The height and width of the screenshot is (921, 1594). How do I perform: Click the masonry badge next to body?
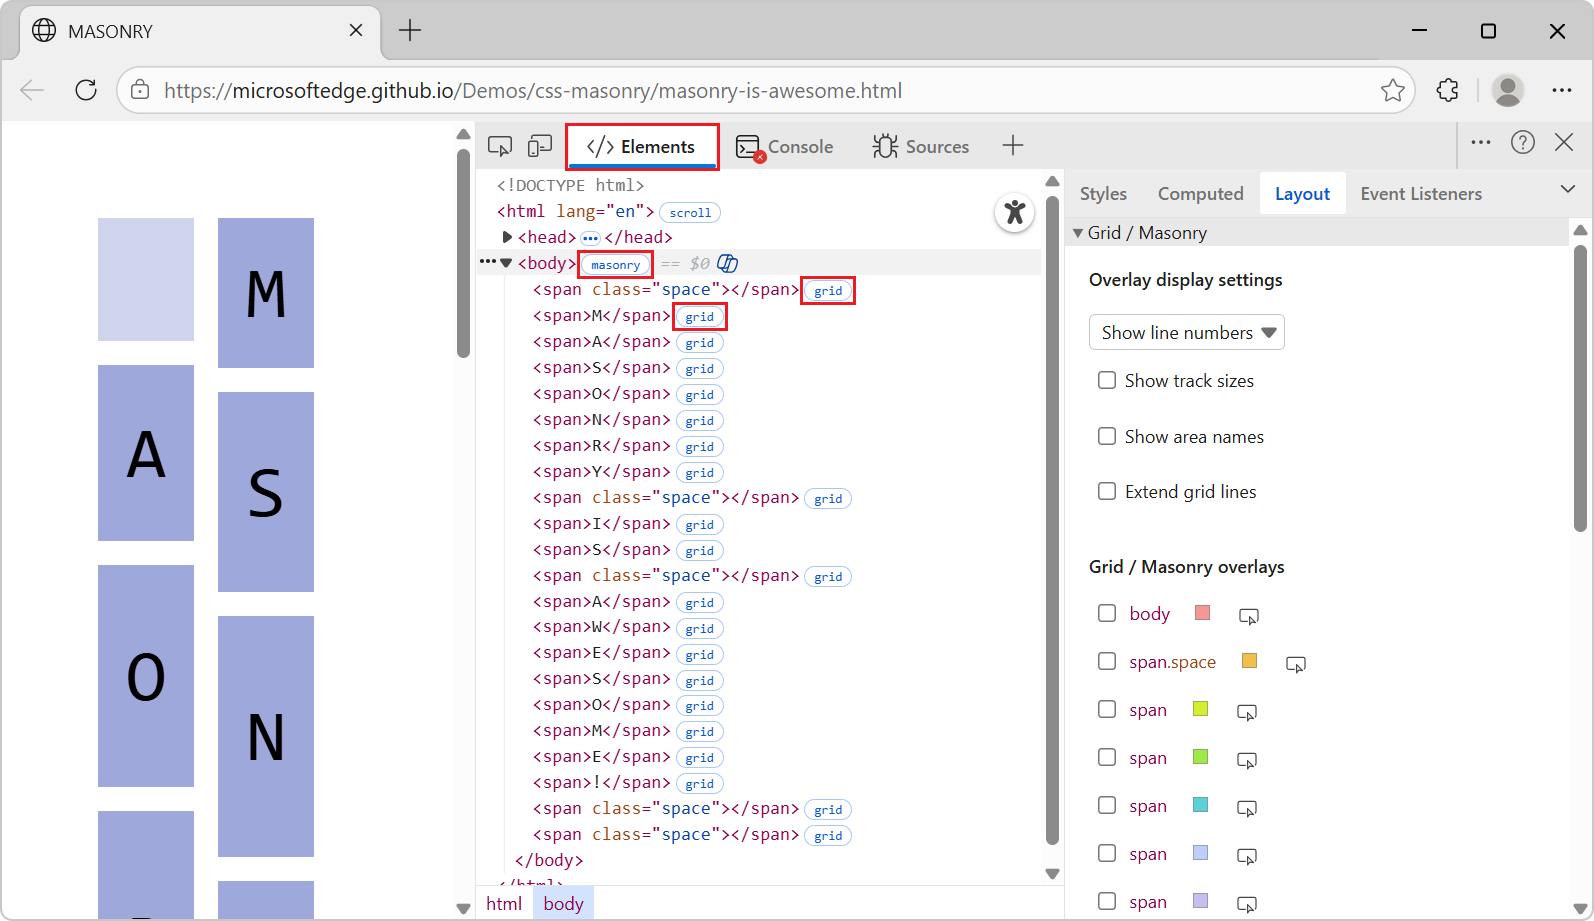[615, 265]
